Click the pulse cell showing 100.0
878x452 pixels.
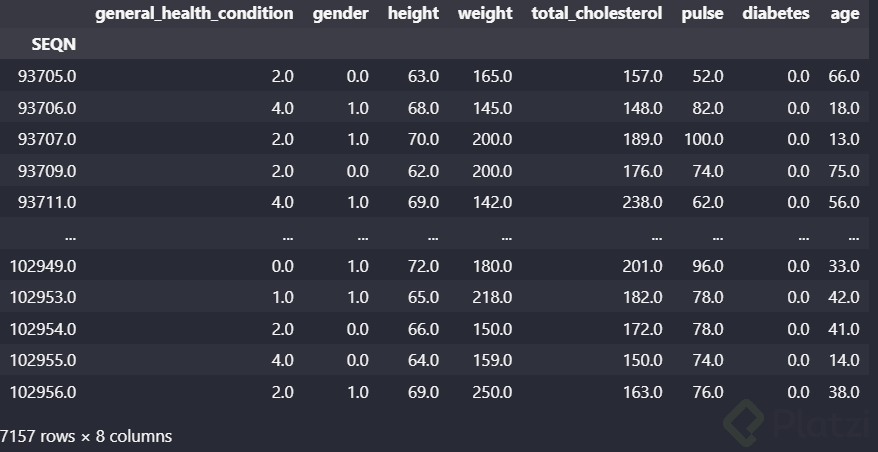pyautogui.click(x=703, y=139)
